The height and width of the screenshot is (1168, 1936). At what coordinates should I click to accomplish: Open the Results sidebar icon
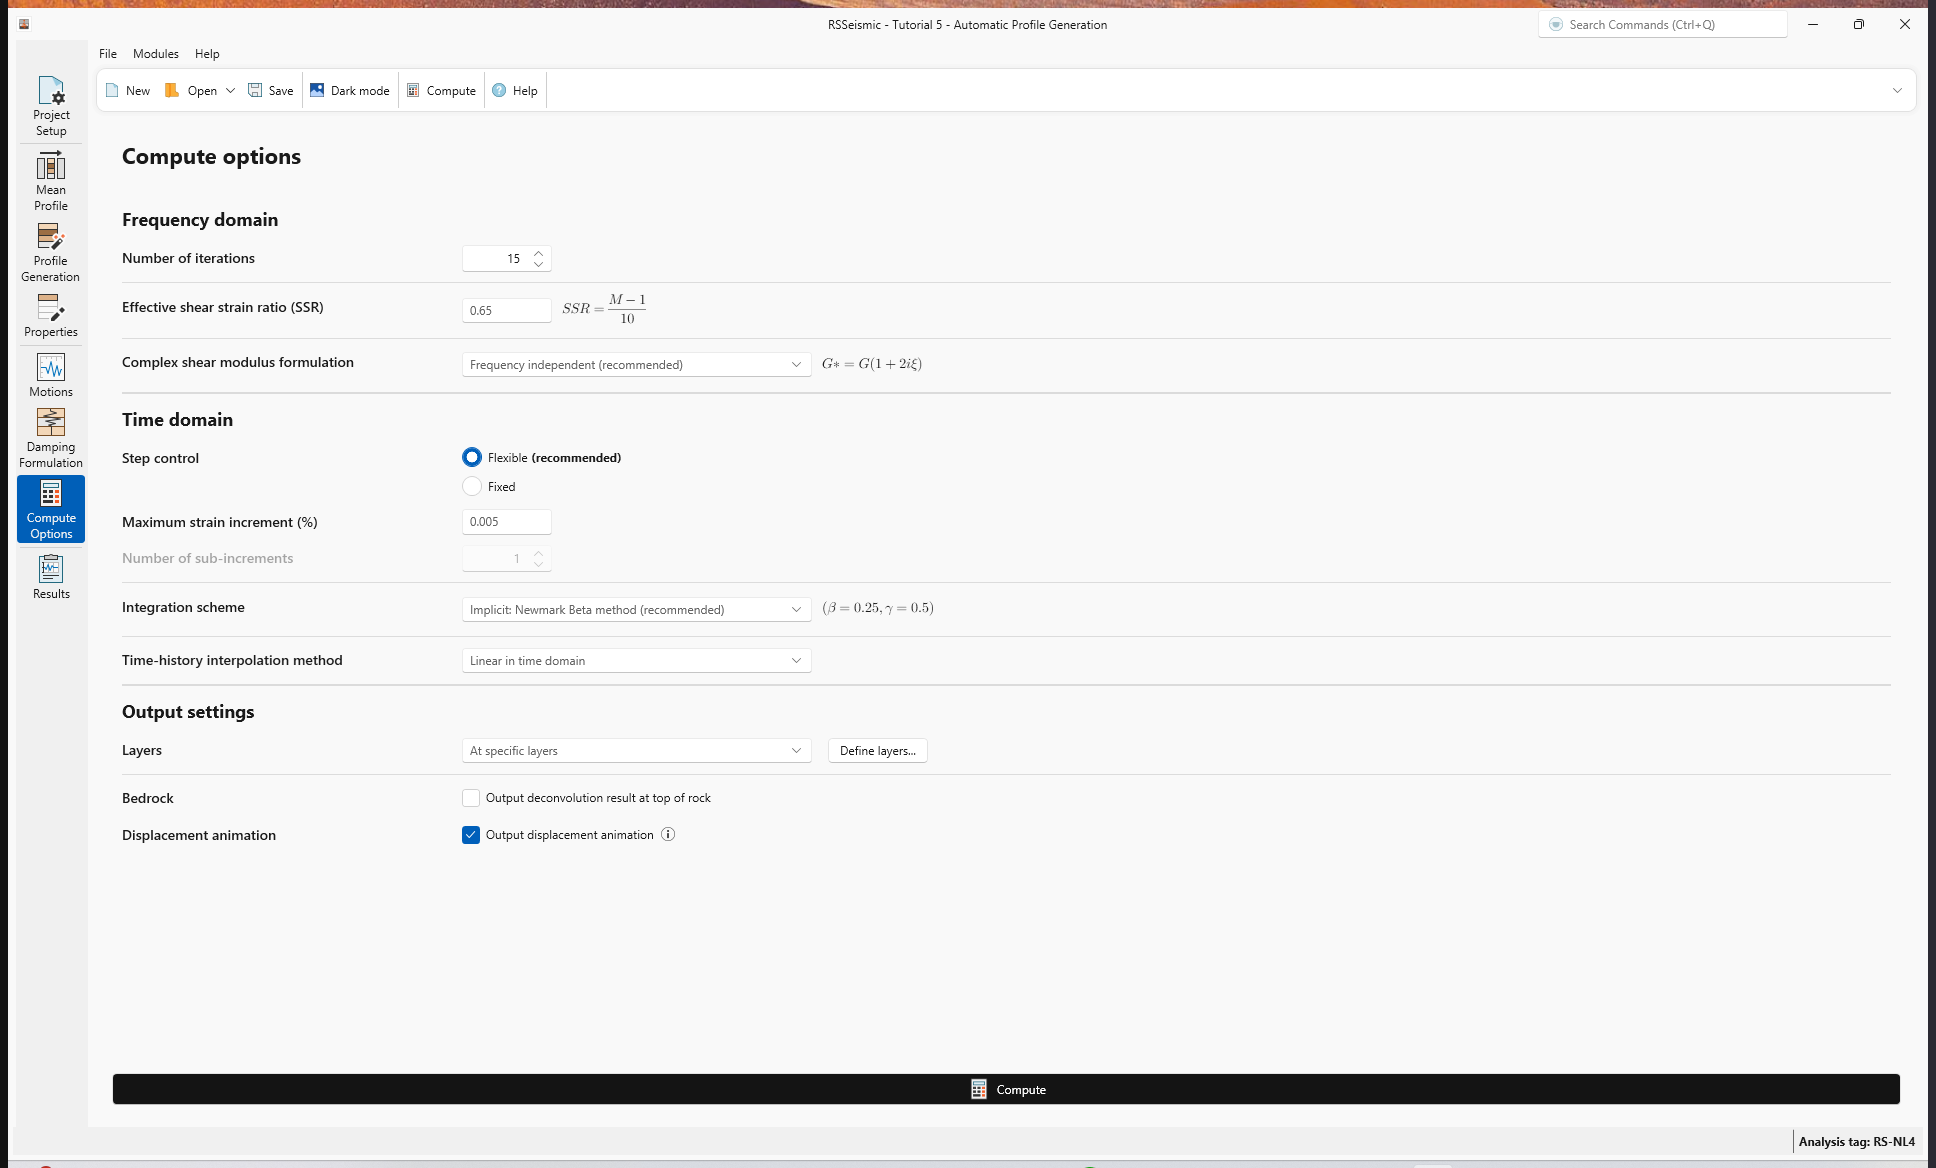[x=51, y=577]
